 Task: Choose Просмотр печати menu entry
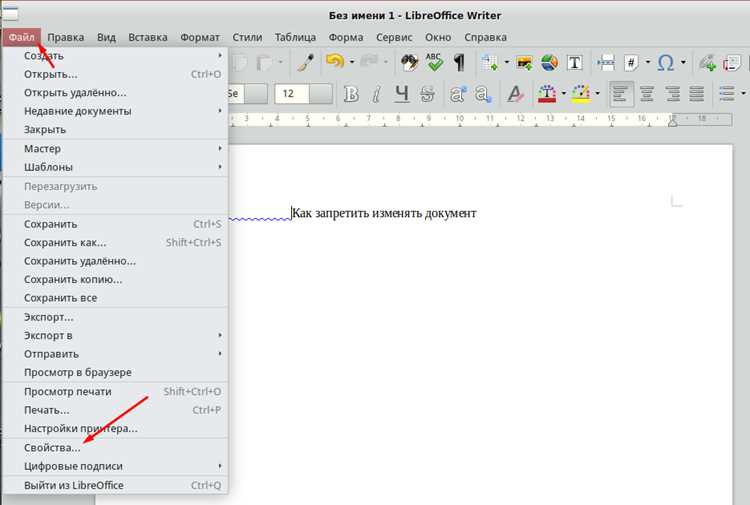click(115, 391)
